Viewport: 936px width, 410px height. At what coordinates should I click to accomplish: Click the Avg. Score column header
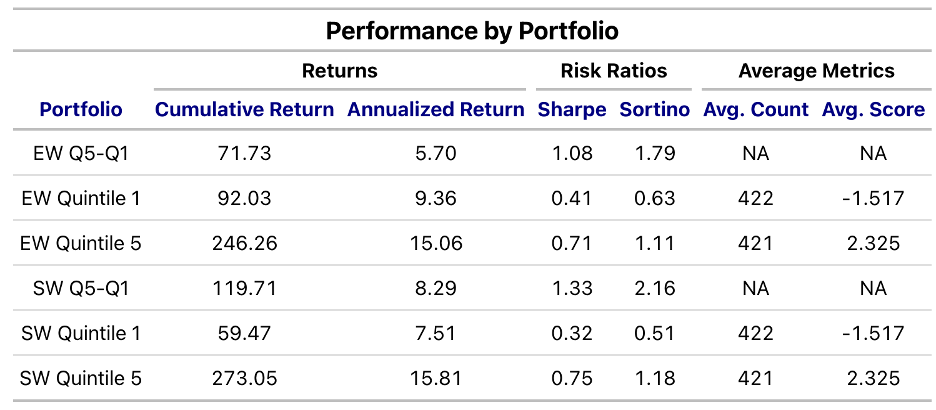tap(873, 109)
